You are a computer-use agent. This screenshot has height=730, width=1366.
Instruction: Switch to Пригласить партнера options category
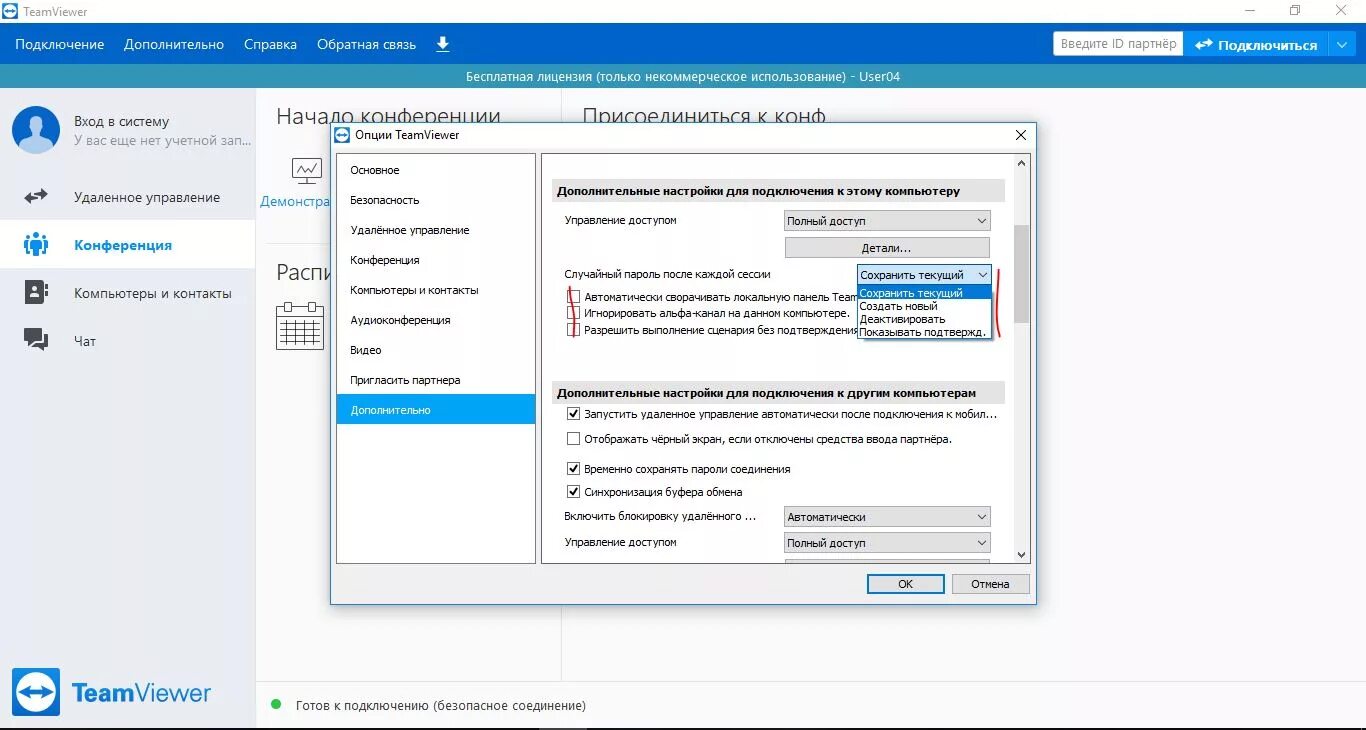pyautogui.click(x=436, y=380)
